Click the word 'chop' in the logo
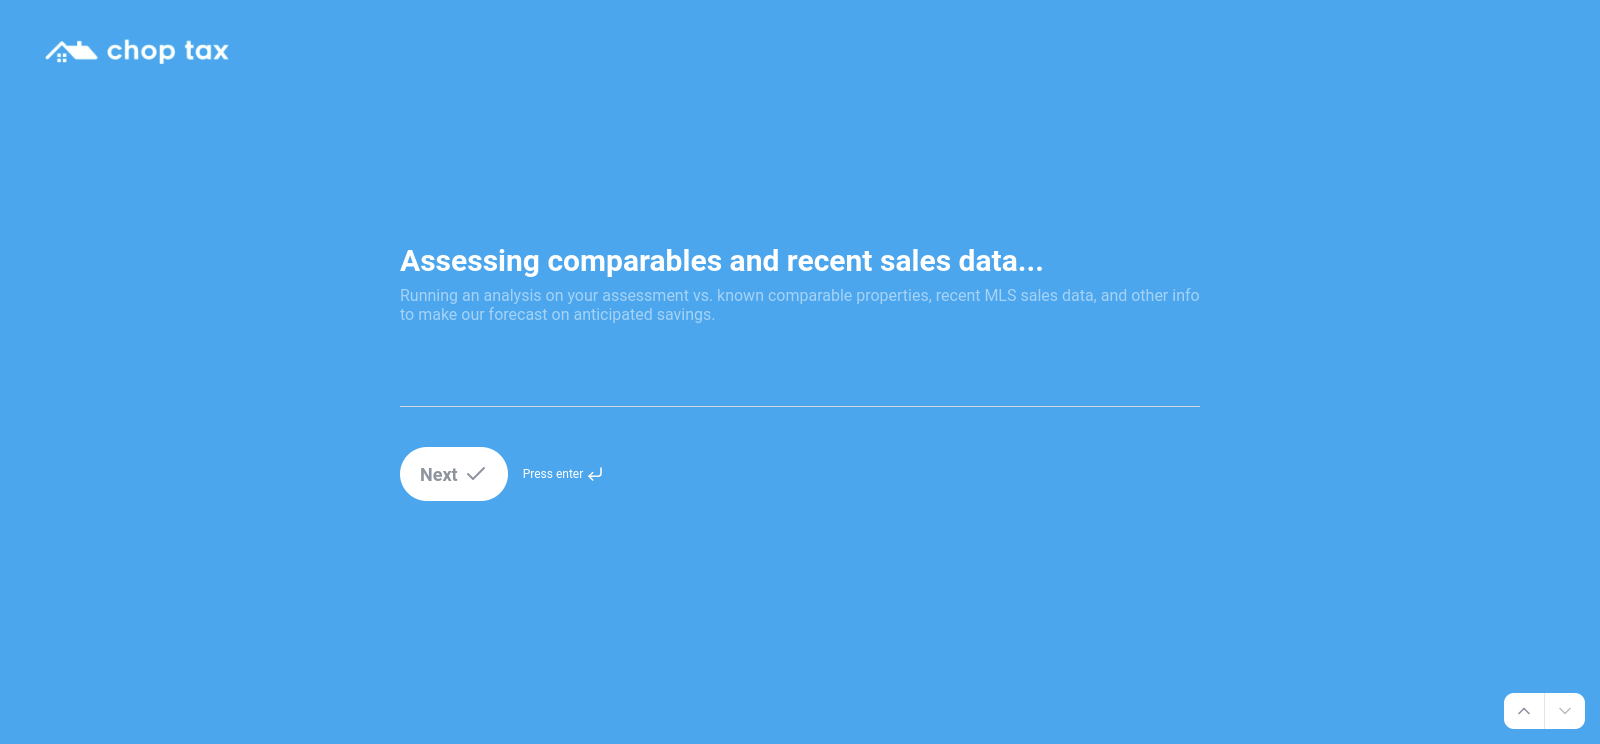The height and width of the screenshot is (744, 1600). (x=141, y=52)
